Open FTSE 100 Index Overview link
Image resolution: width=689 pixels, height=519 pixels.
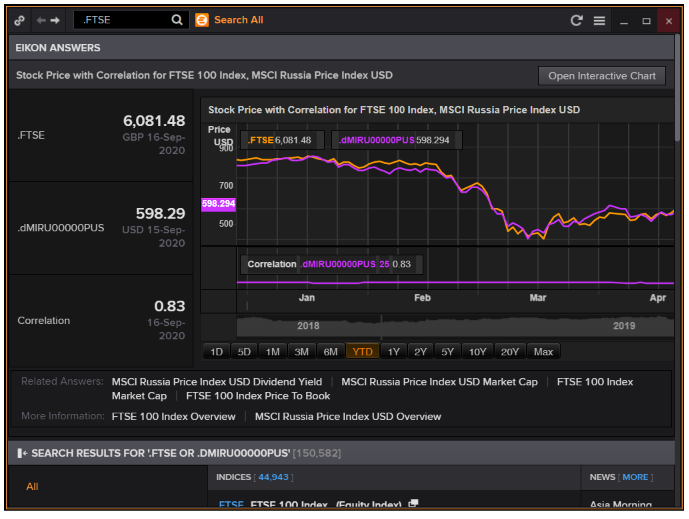point(173,416)
